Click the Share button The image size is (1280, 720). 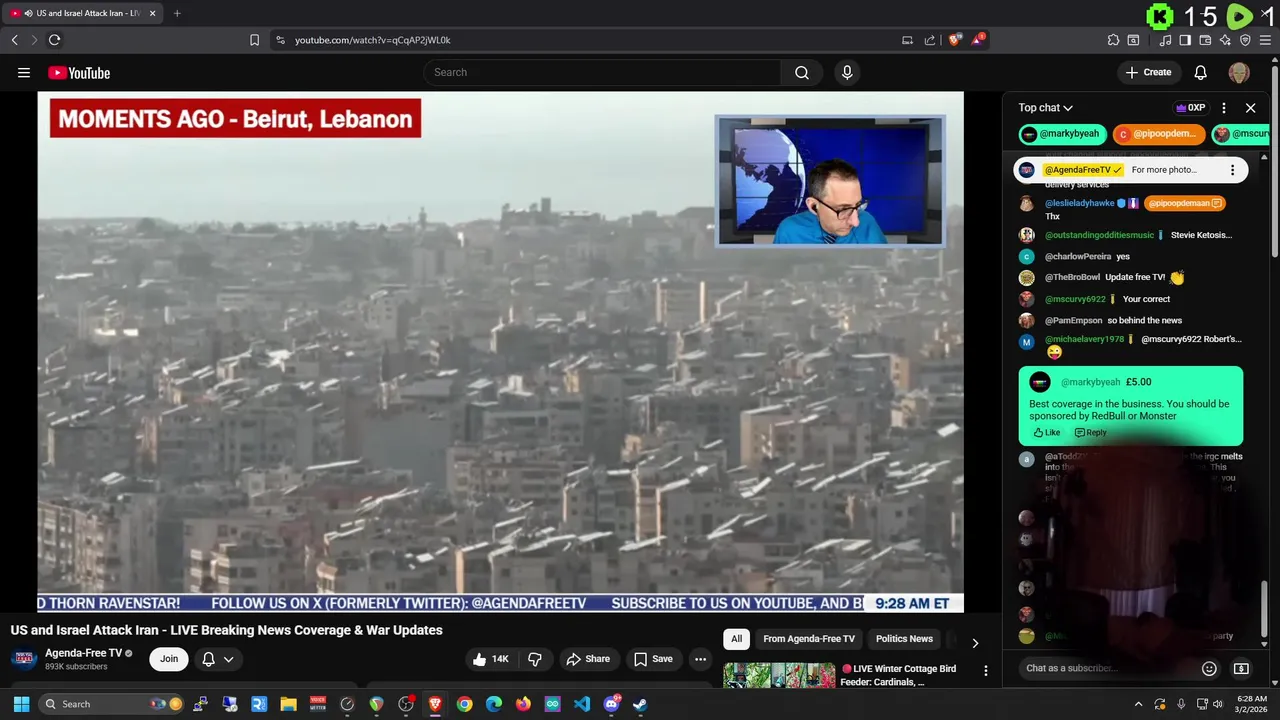point(588,659)
